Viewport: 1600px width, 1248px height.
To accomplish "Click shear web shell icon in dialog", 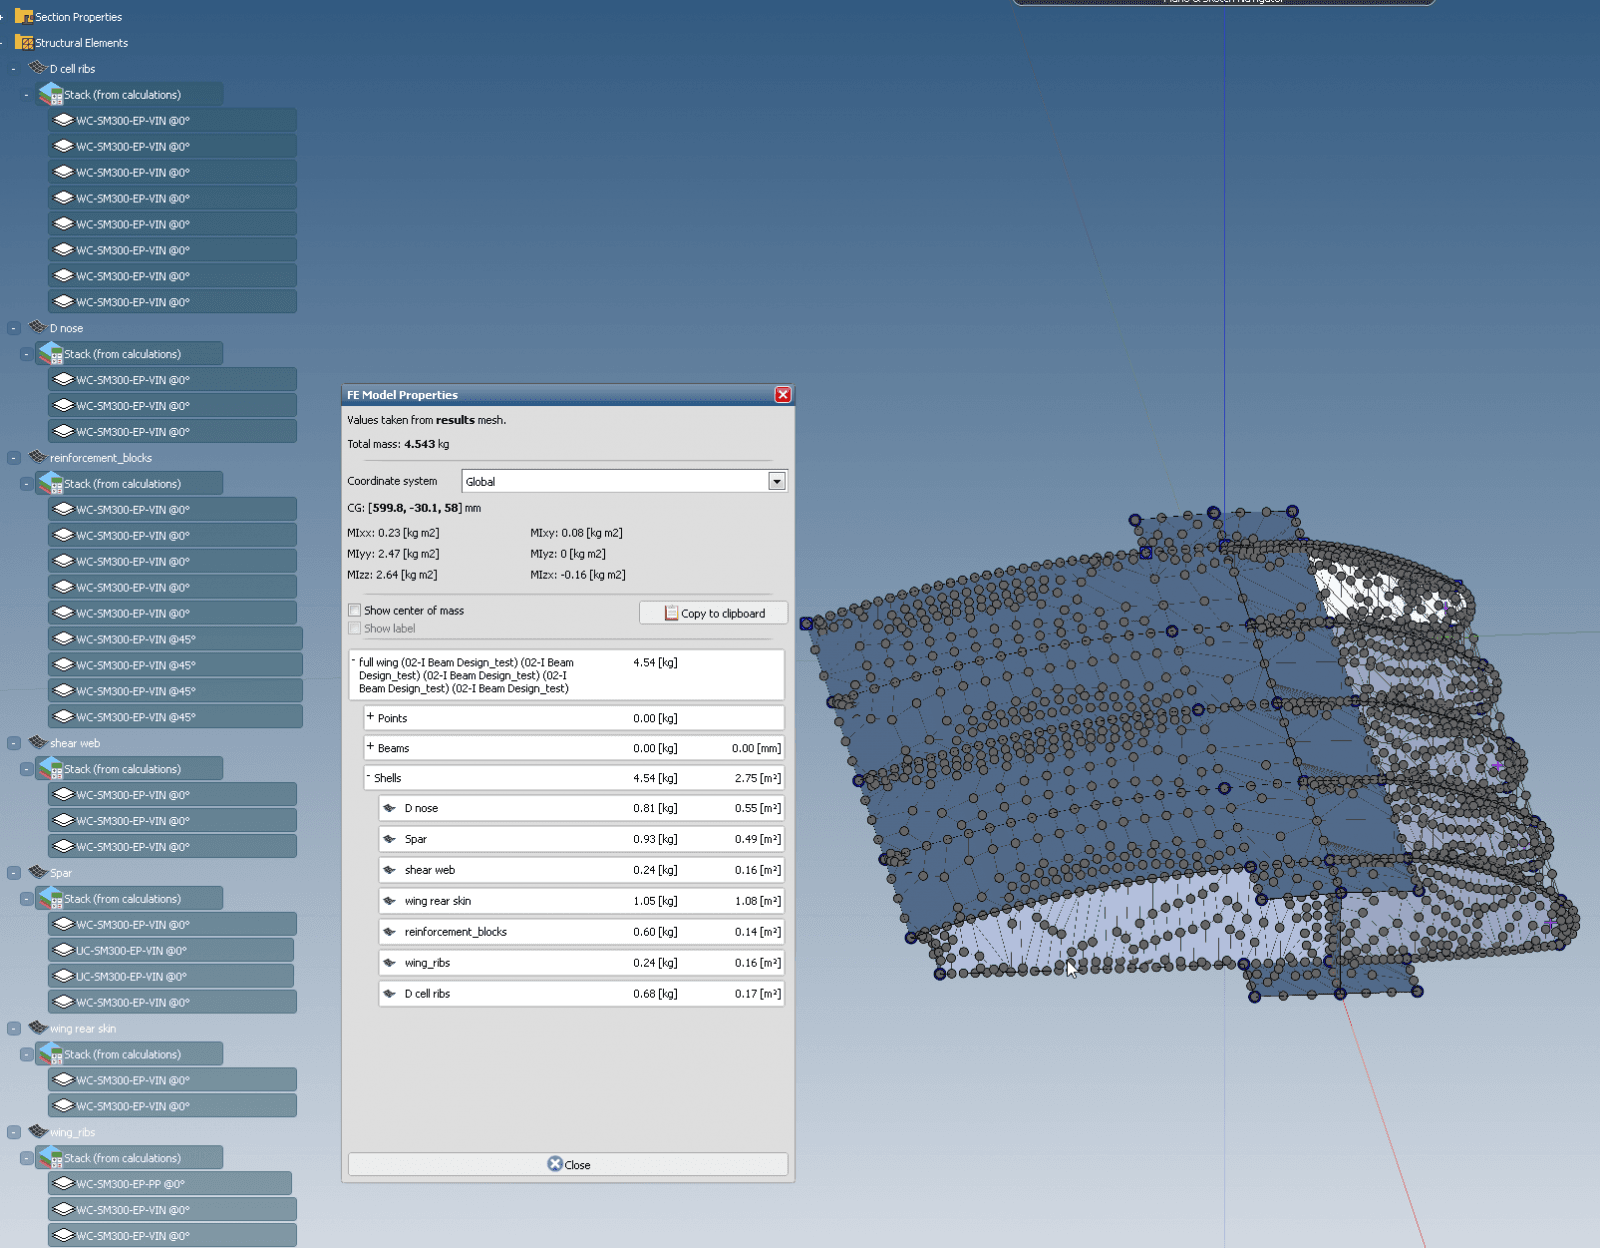I will point(390,870).
